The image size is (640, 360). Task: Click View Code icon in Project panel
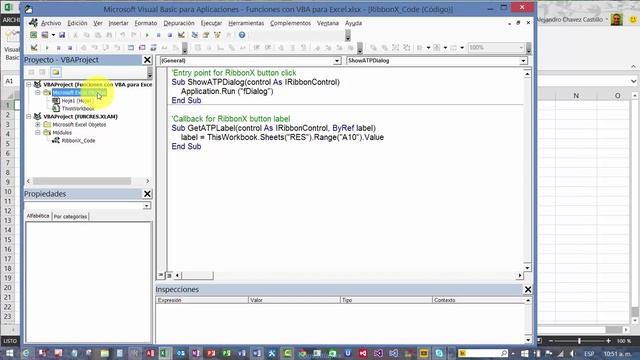(x=31, y=72)
